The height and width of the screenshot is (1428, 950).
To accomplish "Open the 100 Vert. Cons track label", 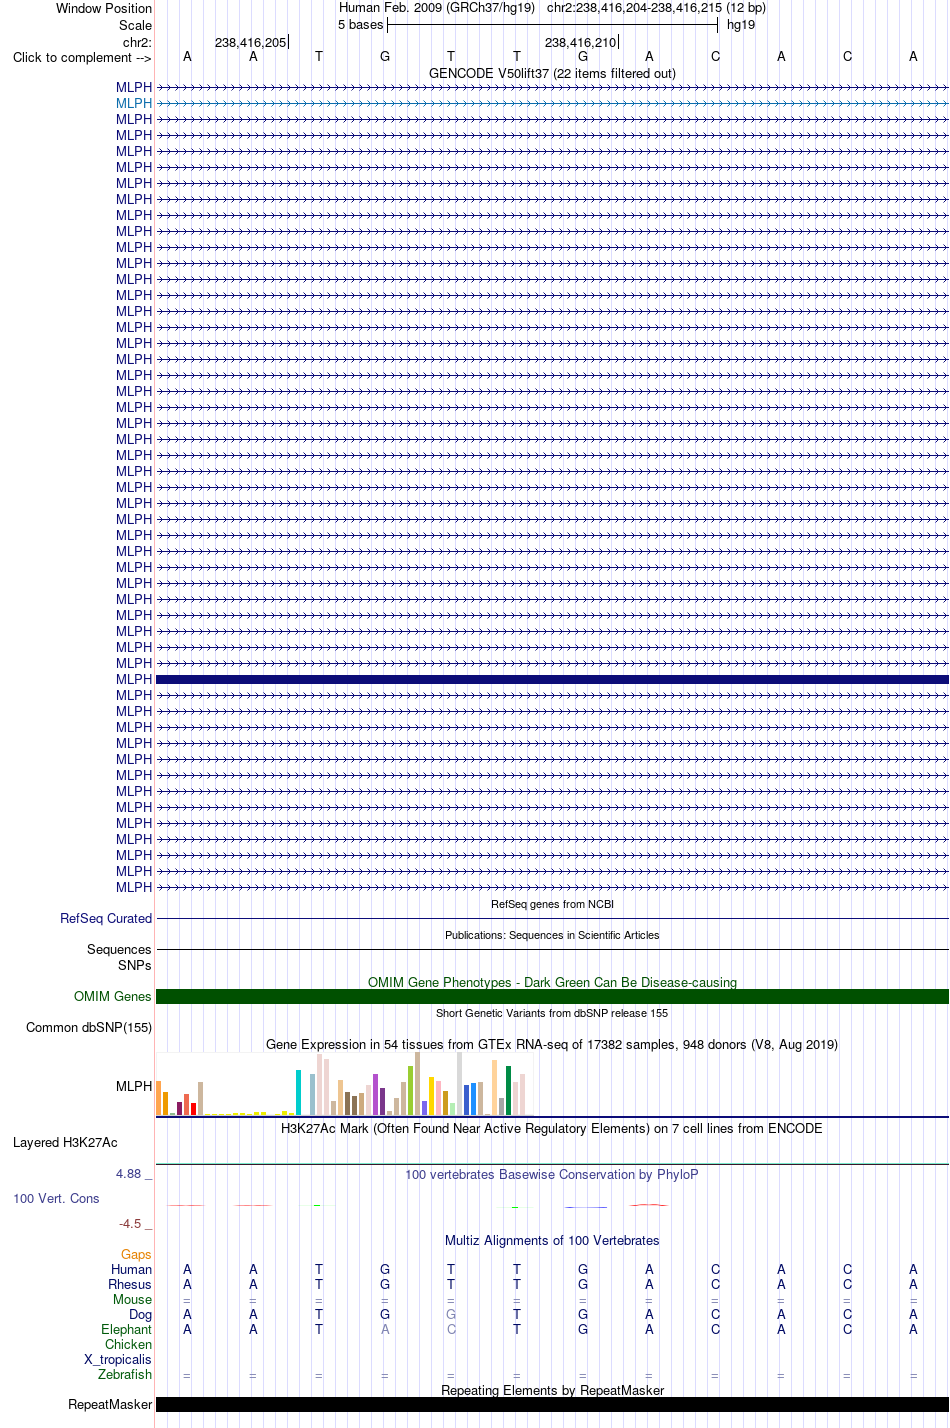I will [56, 1198].
